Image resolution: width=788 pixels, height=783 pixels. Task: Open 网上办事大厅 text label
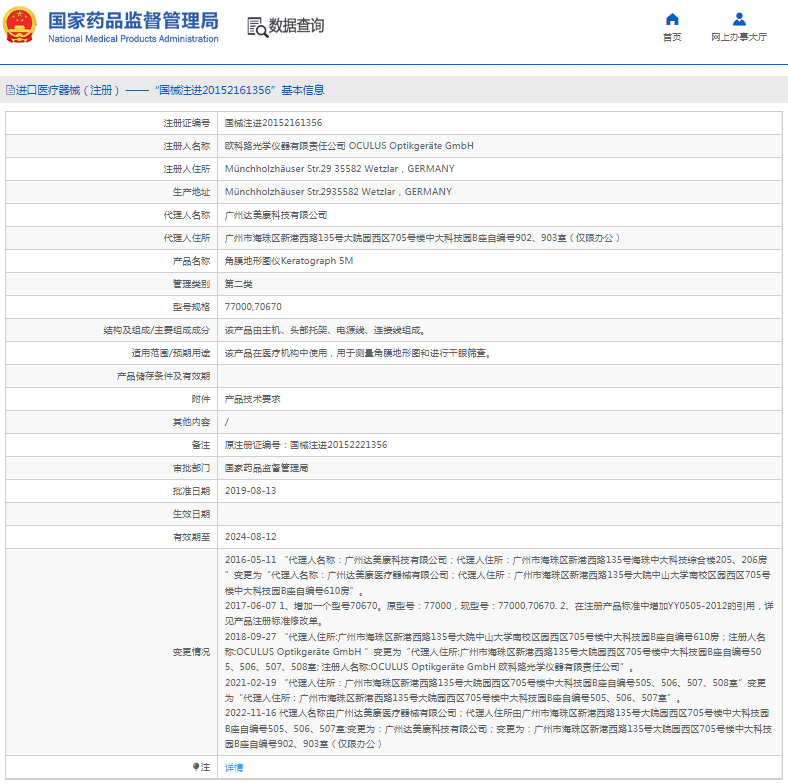click(739, 37)
